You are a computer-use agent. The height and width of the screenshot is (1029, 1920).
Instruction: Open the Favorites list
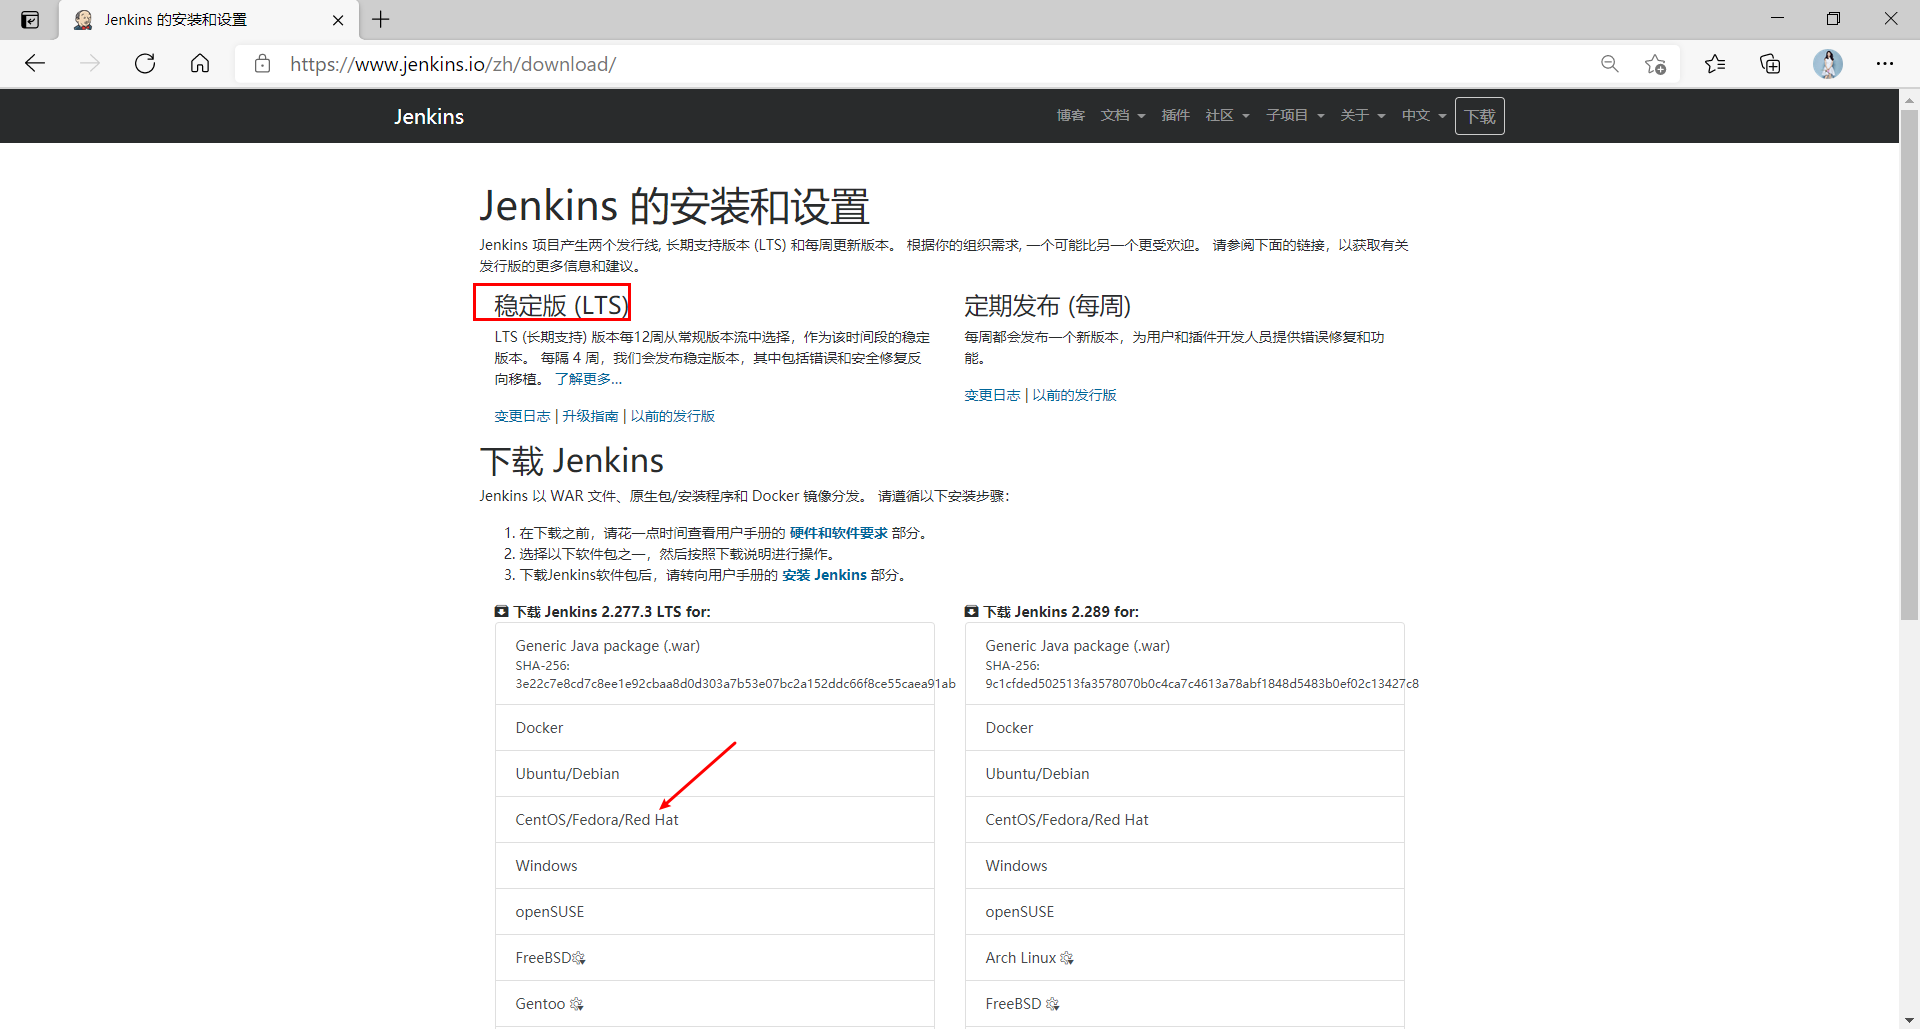point(1715,64)
